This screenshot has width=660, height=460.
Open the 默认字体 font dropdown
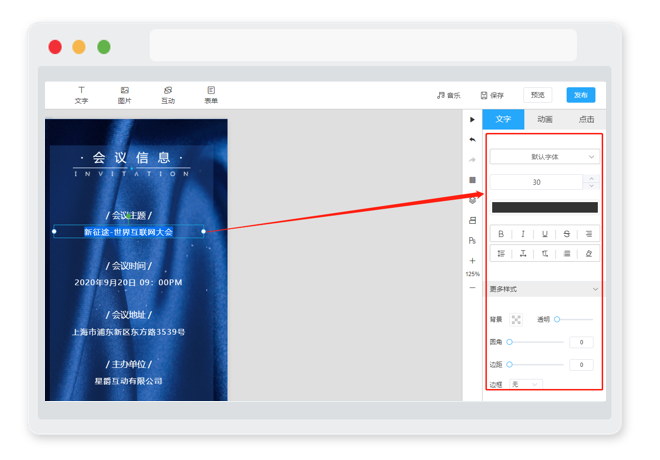[x=545, y=157]
